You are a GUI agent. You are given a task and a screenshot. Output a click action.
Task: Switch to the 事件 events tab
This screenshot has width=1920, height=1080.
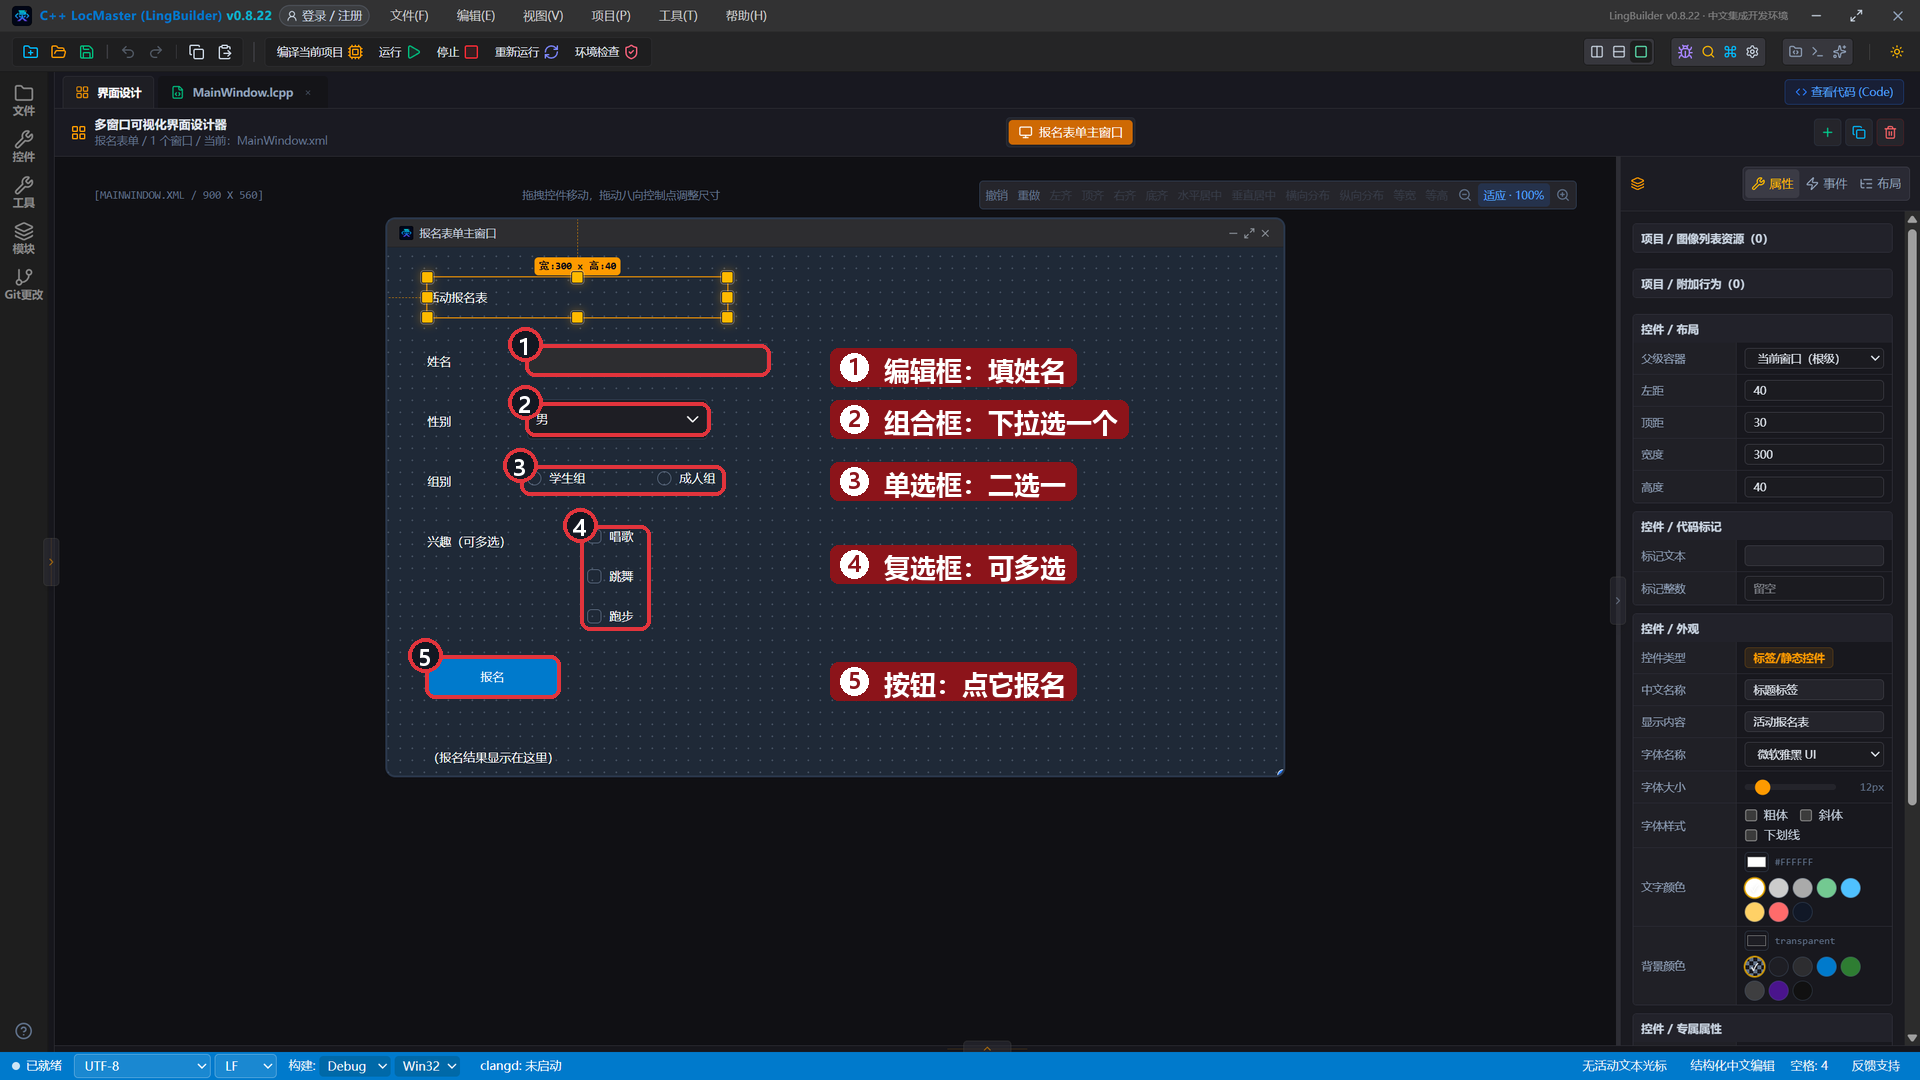coord(1827,184)
